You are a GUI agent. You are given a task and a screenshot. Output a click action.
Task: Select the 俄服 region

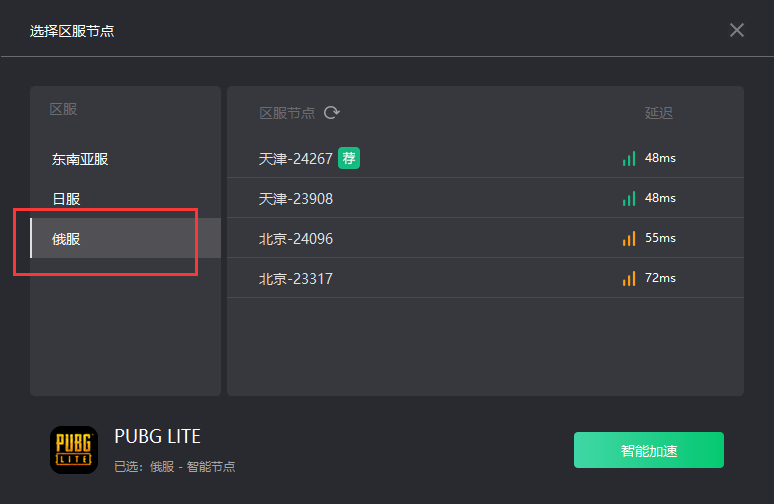[125, 238]
